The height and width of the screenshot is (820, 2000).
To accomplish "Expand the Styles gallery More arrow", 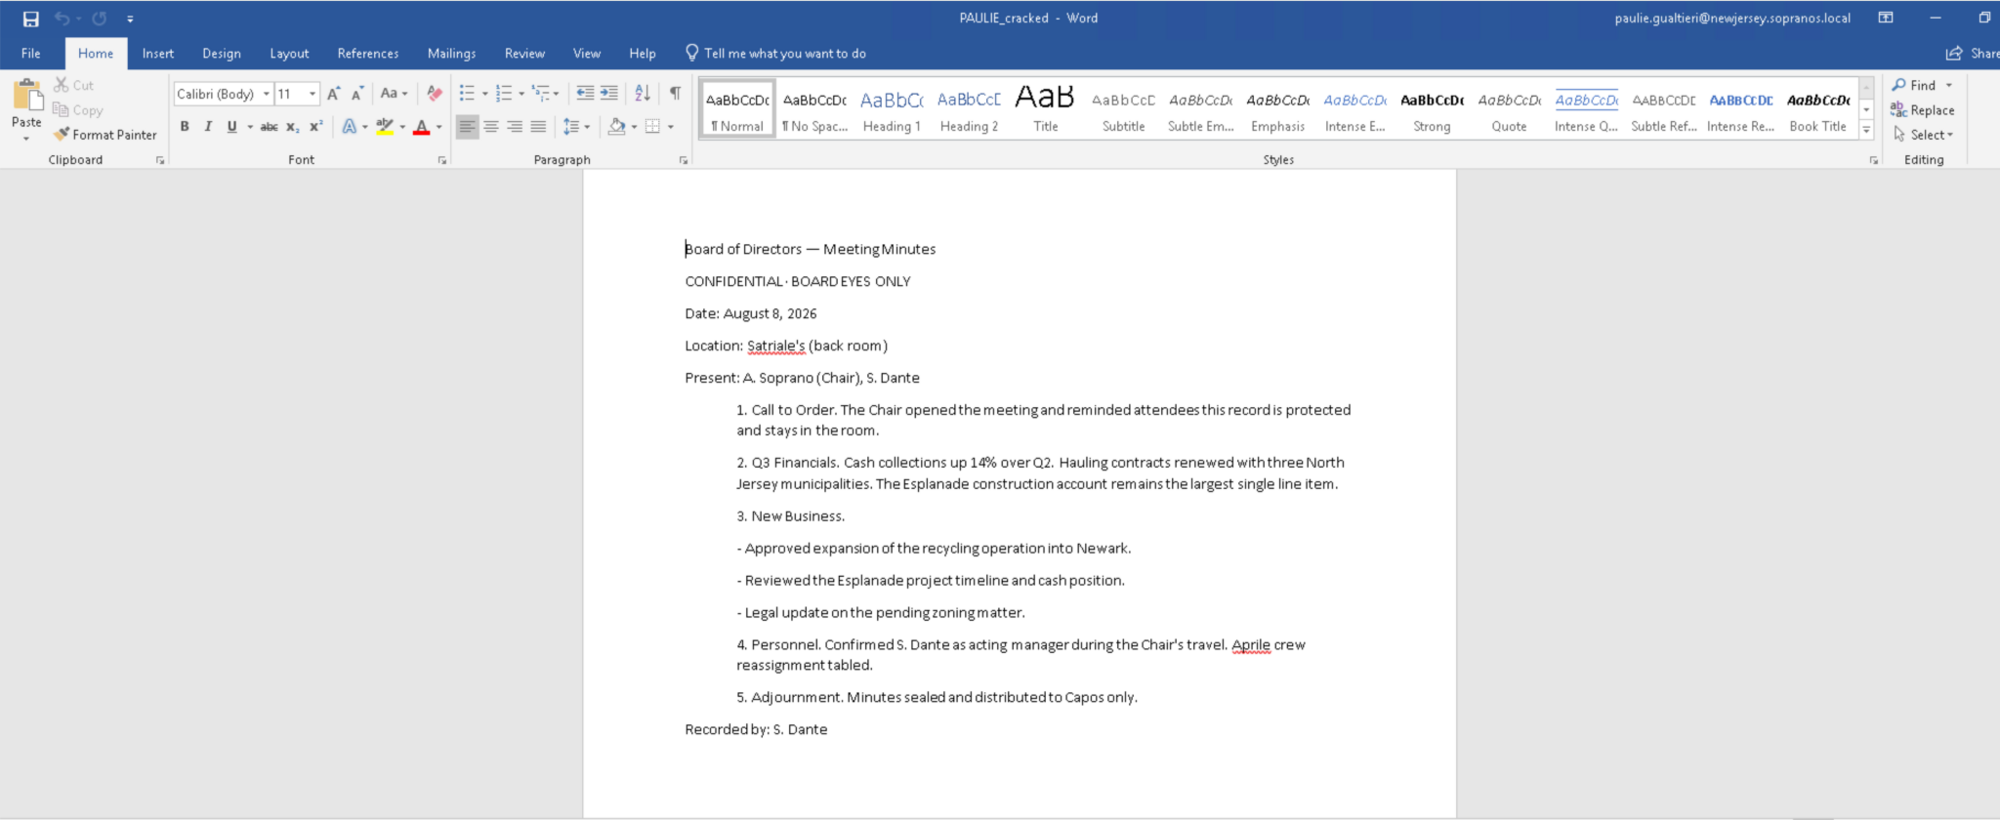I will 1866,130.
